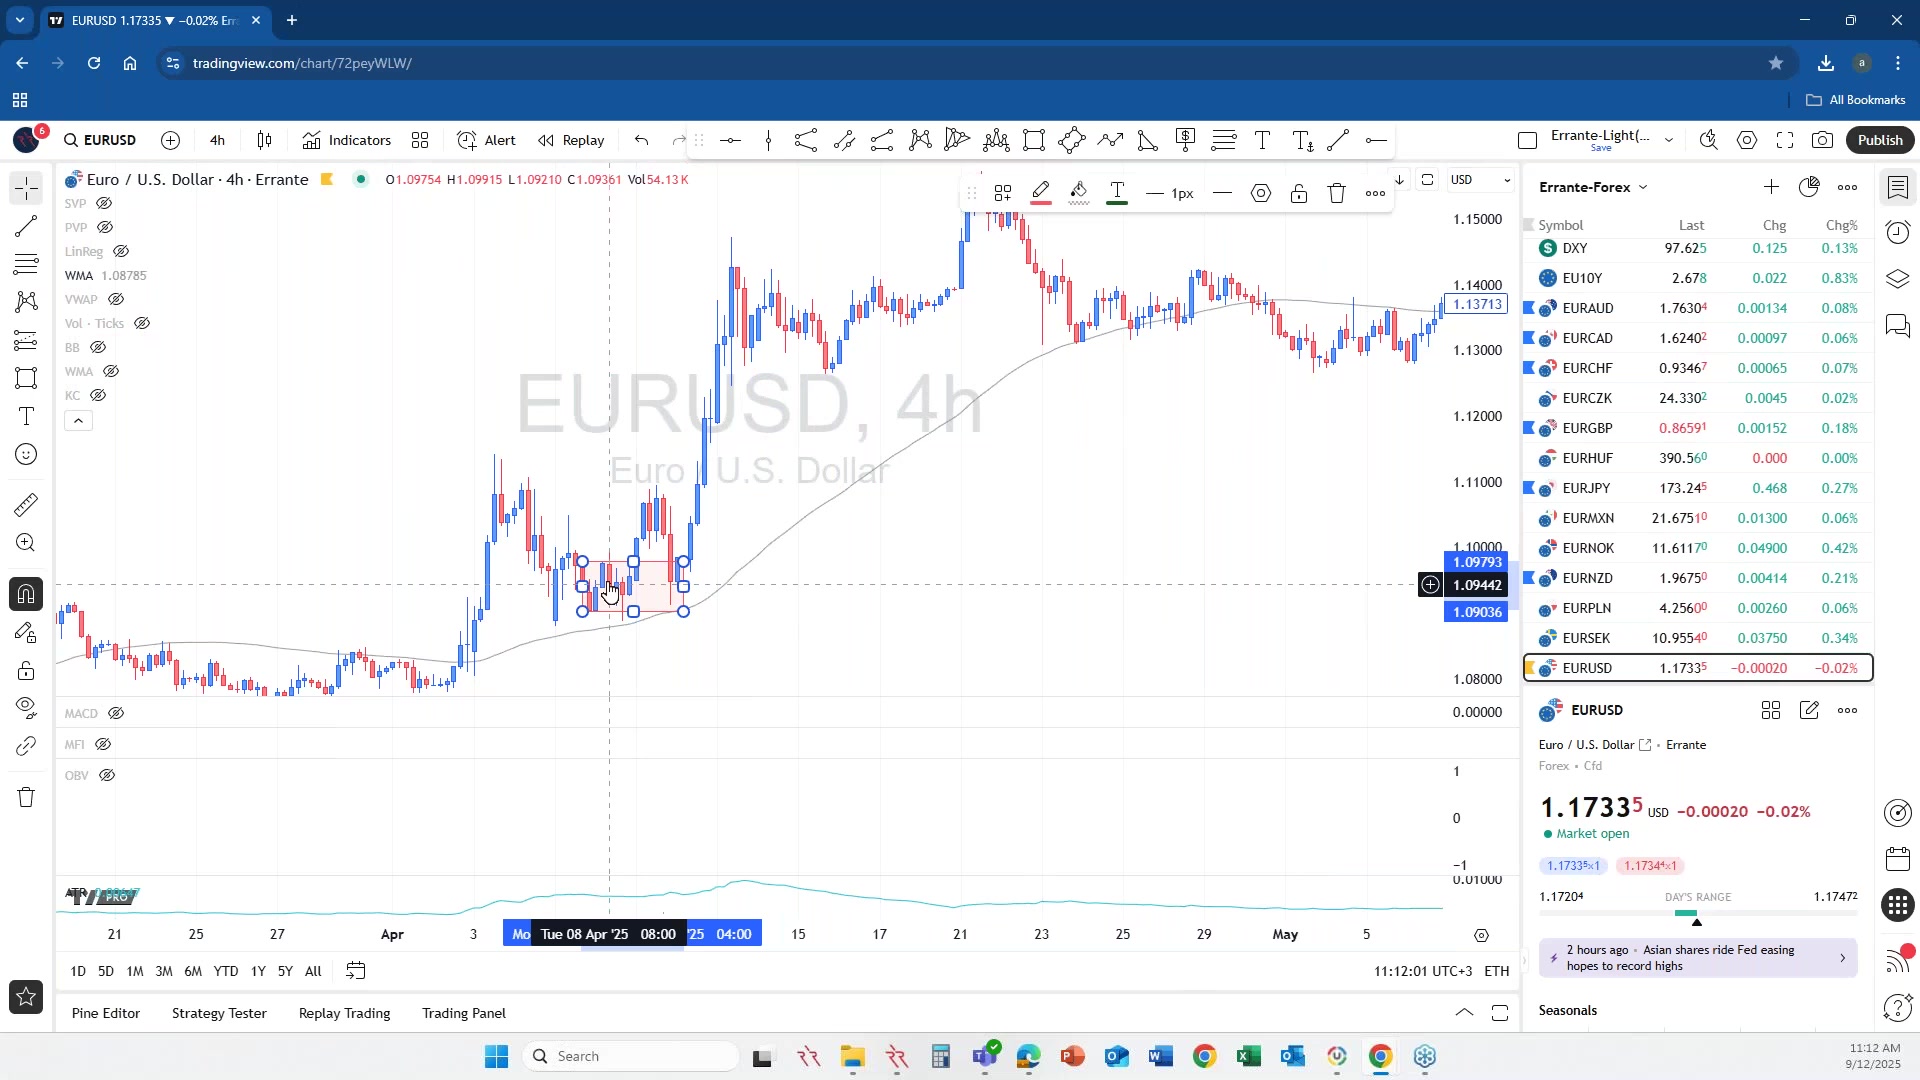1920x1080 pixels.
Task: Create a new Alert
Action: point(486,140)
